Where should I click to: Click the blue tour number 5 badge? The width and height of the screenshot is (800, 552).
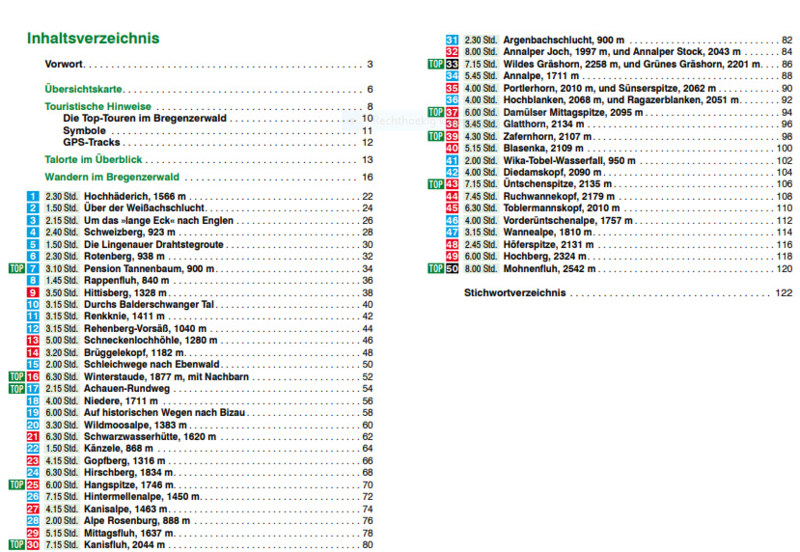pyautogui.click(x=33, y=244)
